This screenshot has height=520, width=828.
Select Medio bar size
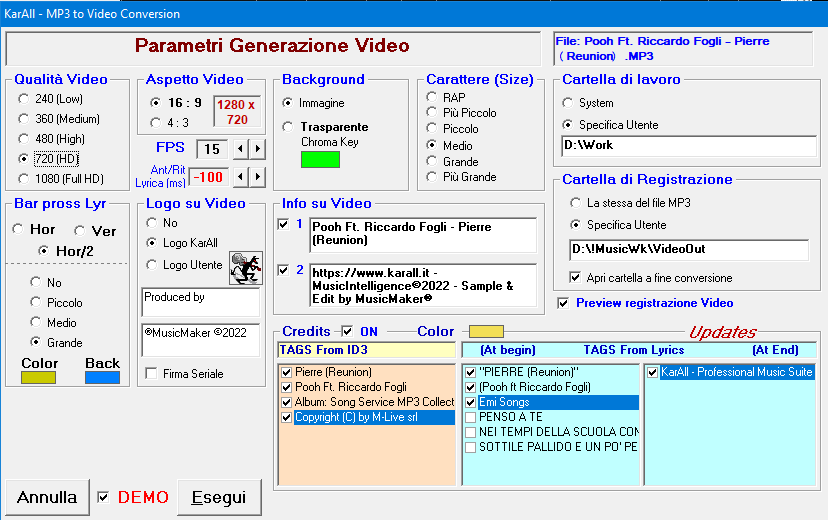(x=35, y=322)
